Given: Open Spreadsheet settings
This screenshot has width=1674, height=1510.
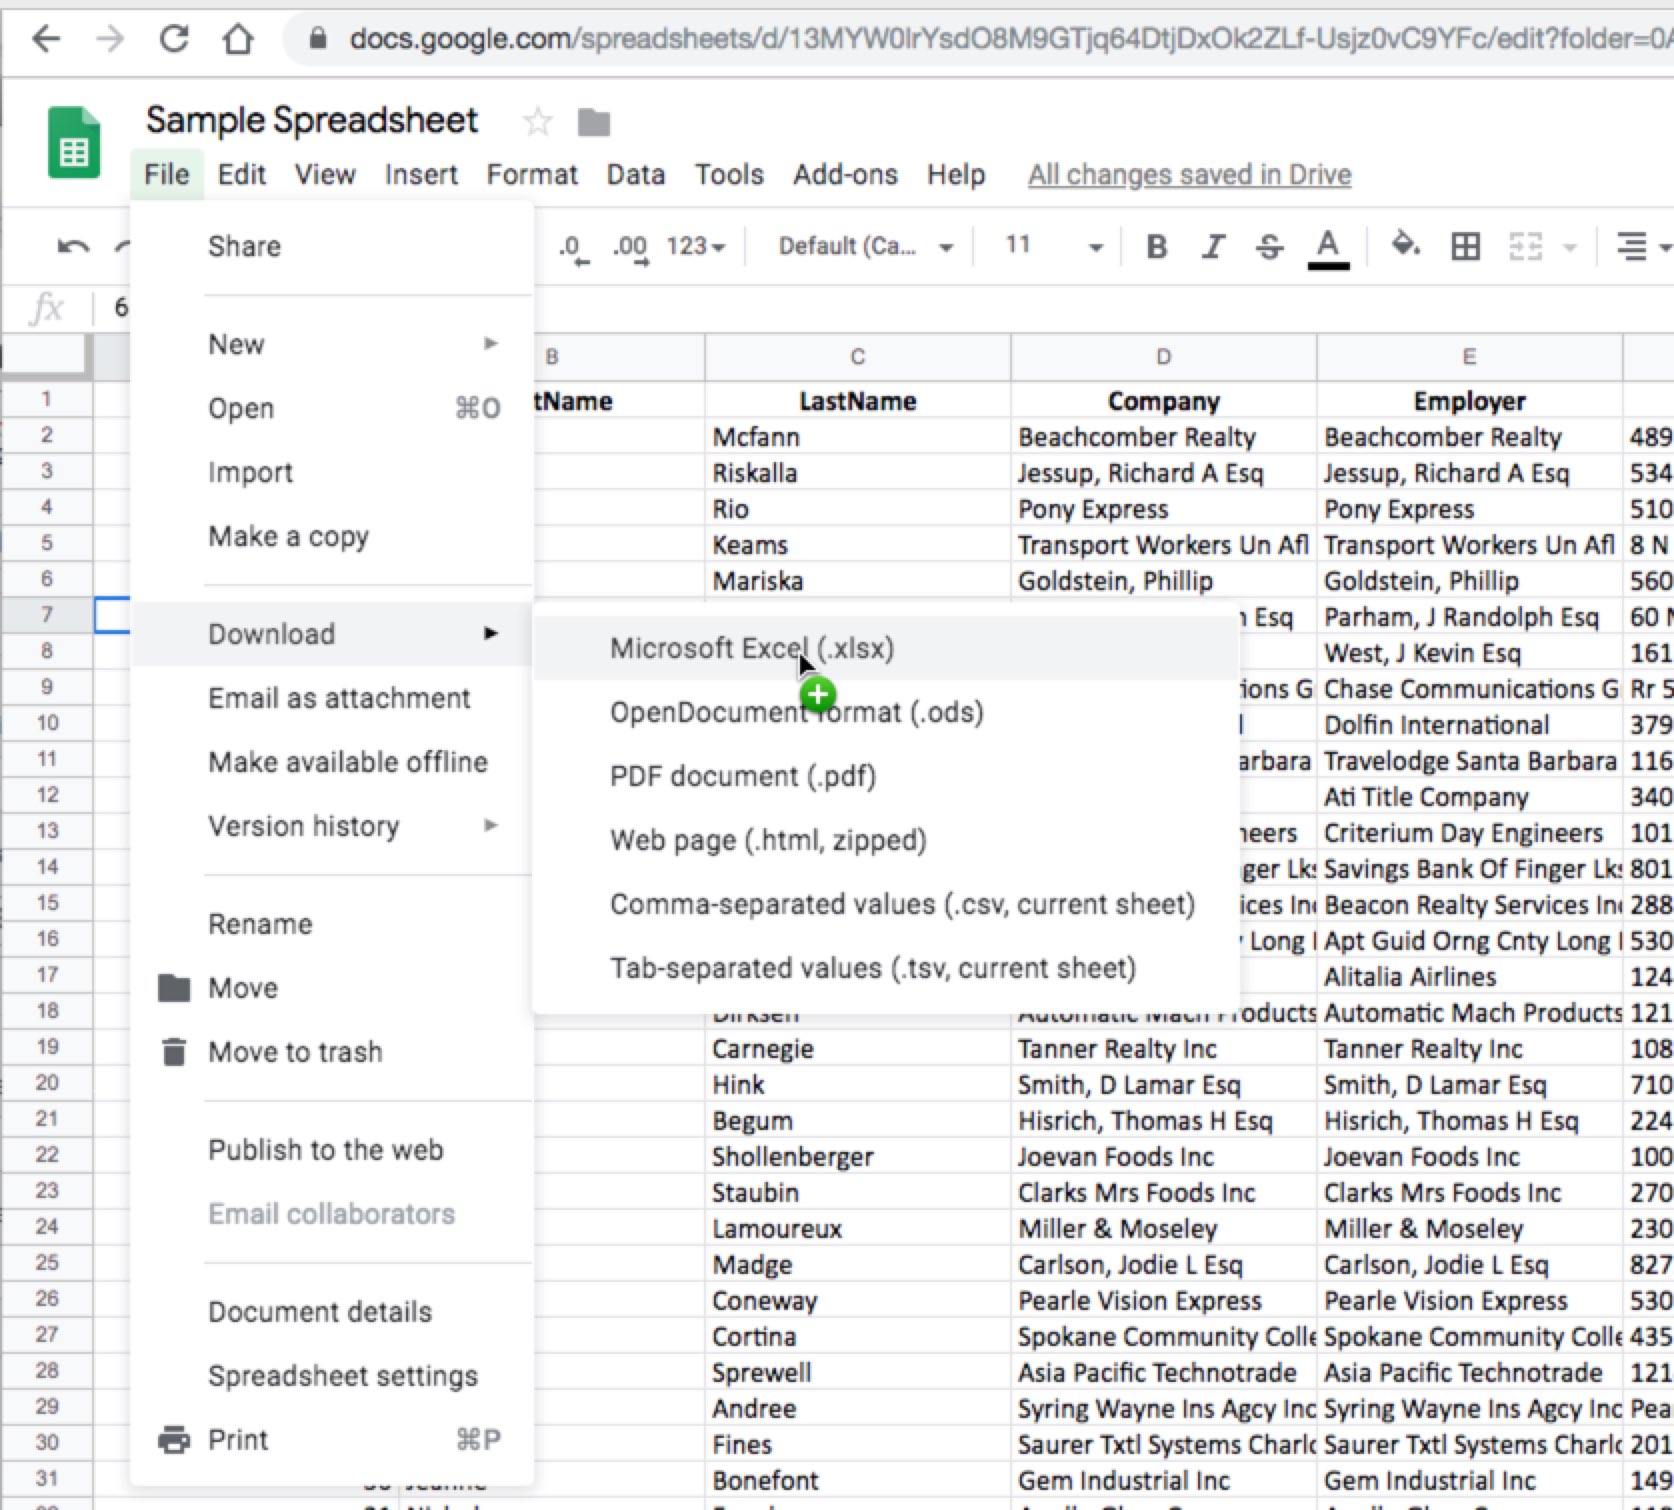Looking at the screenshot, I should 332,1376.
